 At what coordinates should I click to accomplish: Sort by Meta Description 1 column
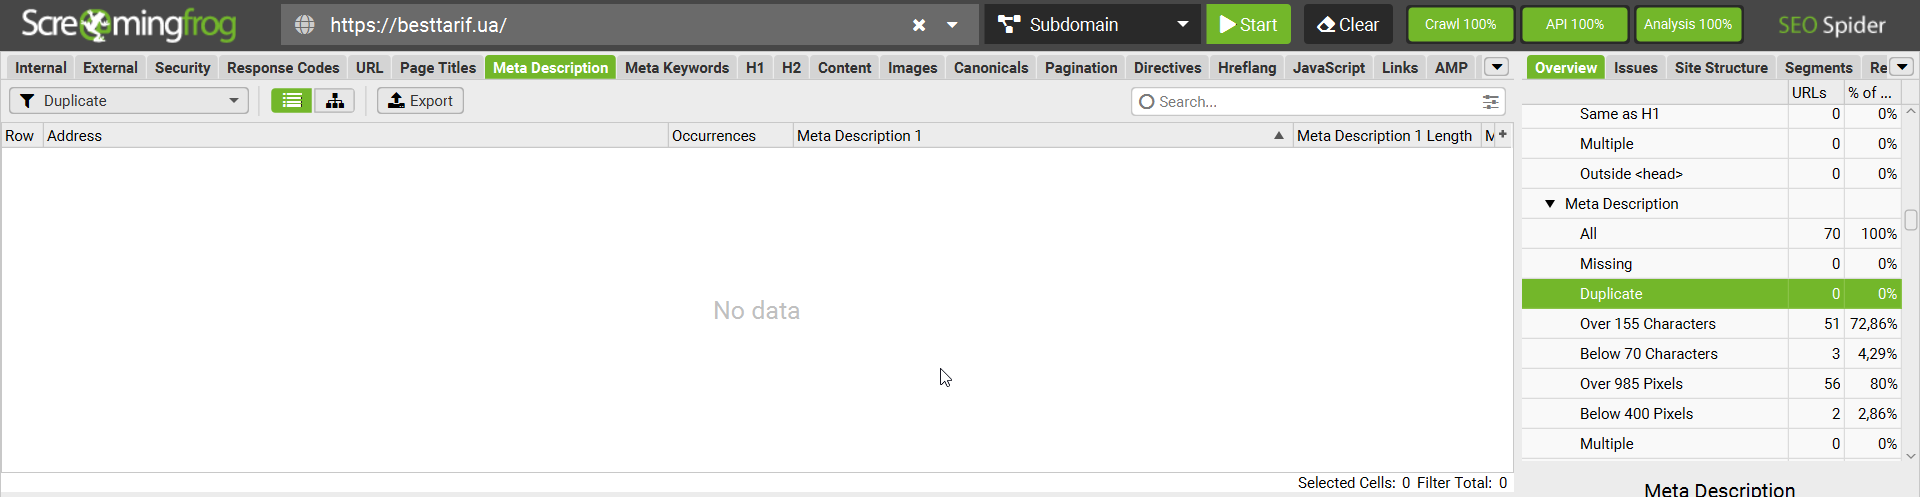pyautogui.click(x=1042, y=135)
